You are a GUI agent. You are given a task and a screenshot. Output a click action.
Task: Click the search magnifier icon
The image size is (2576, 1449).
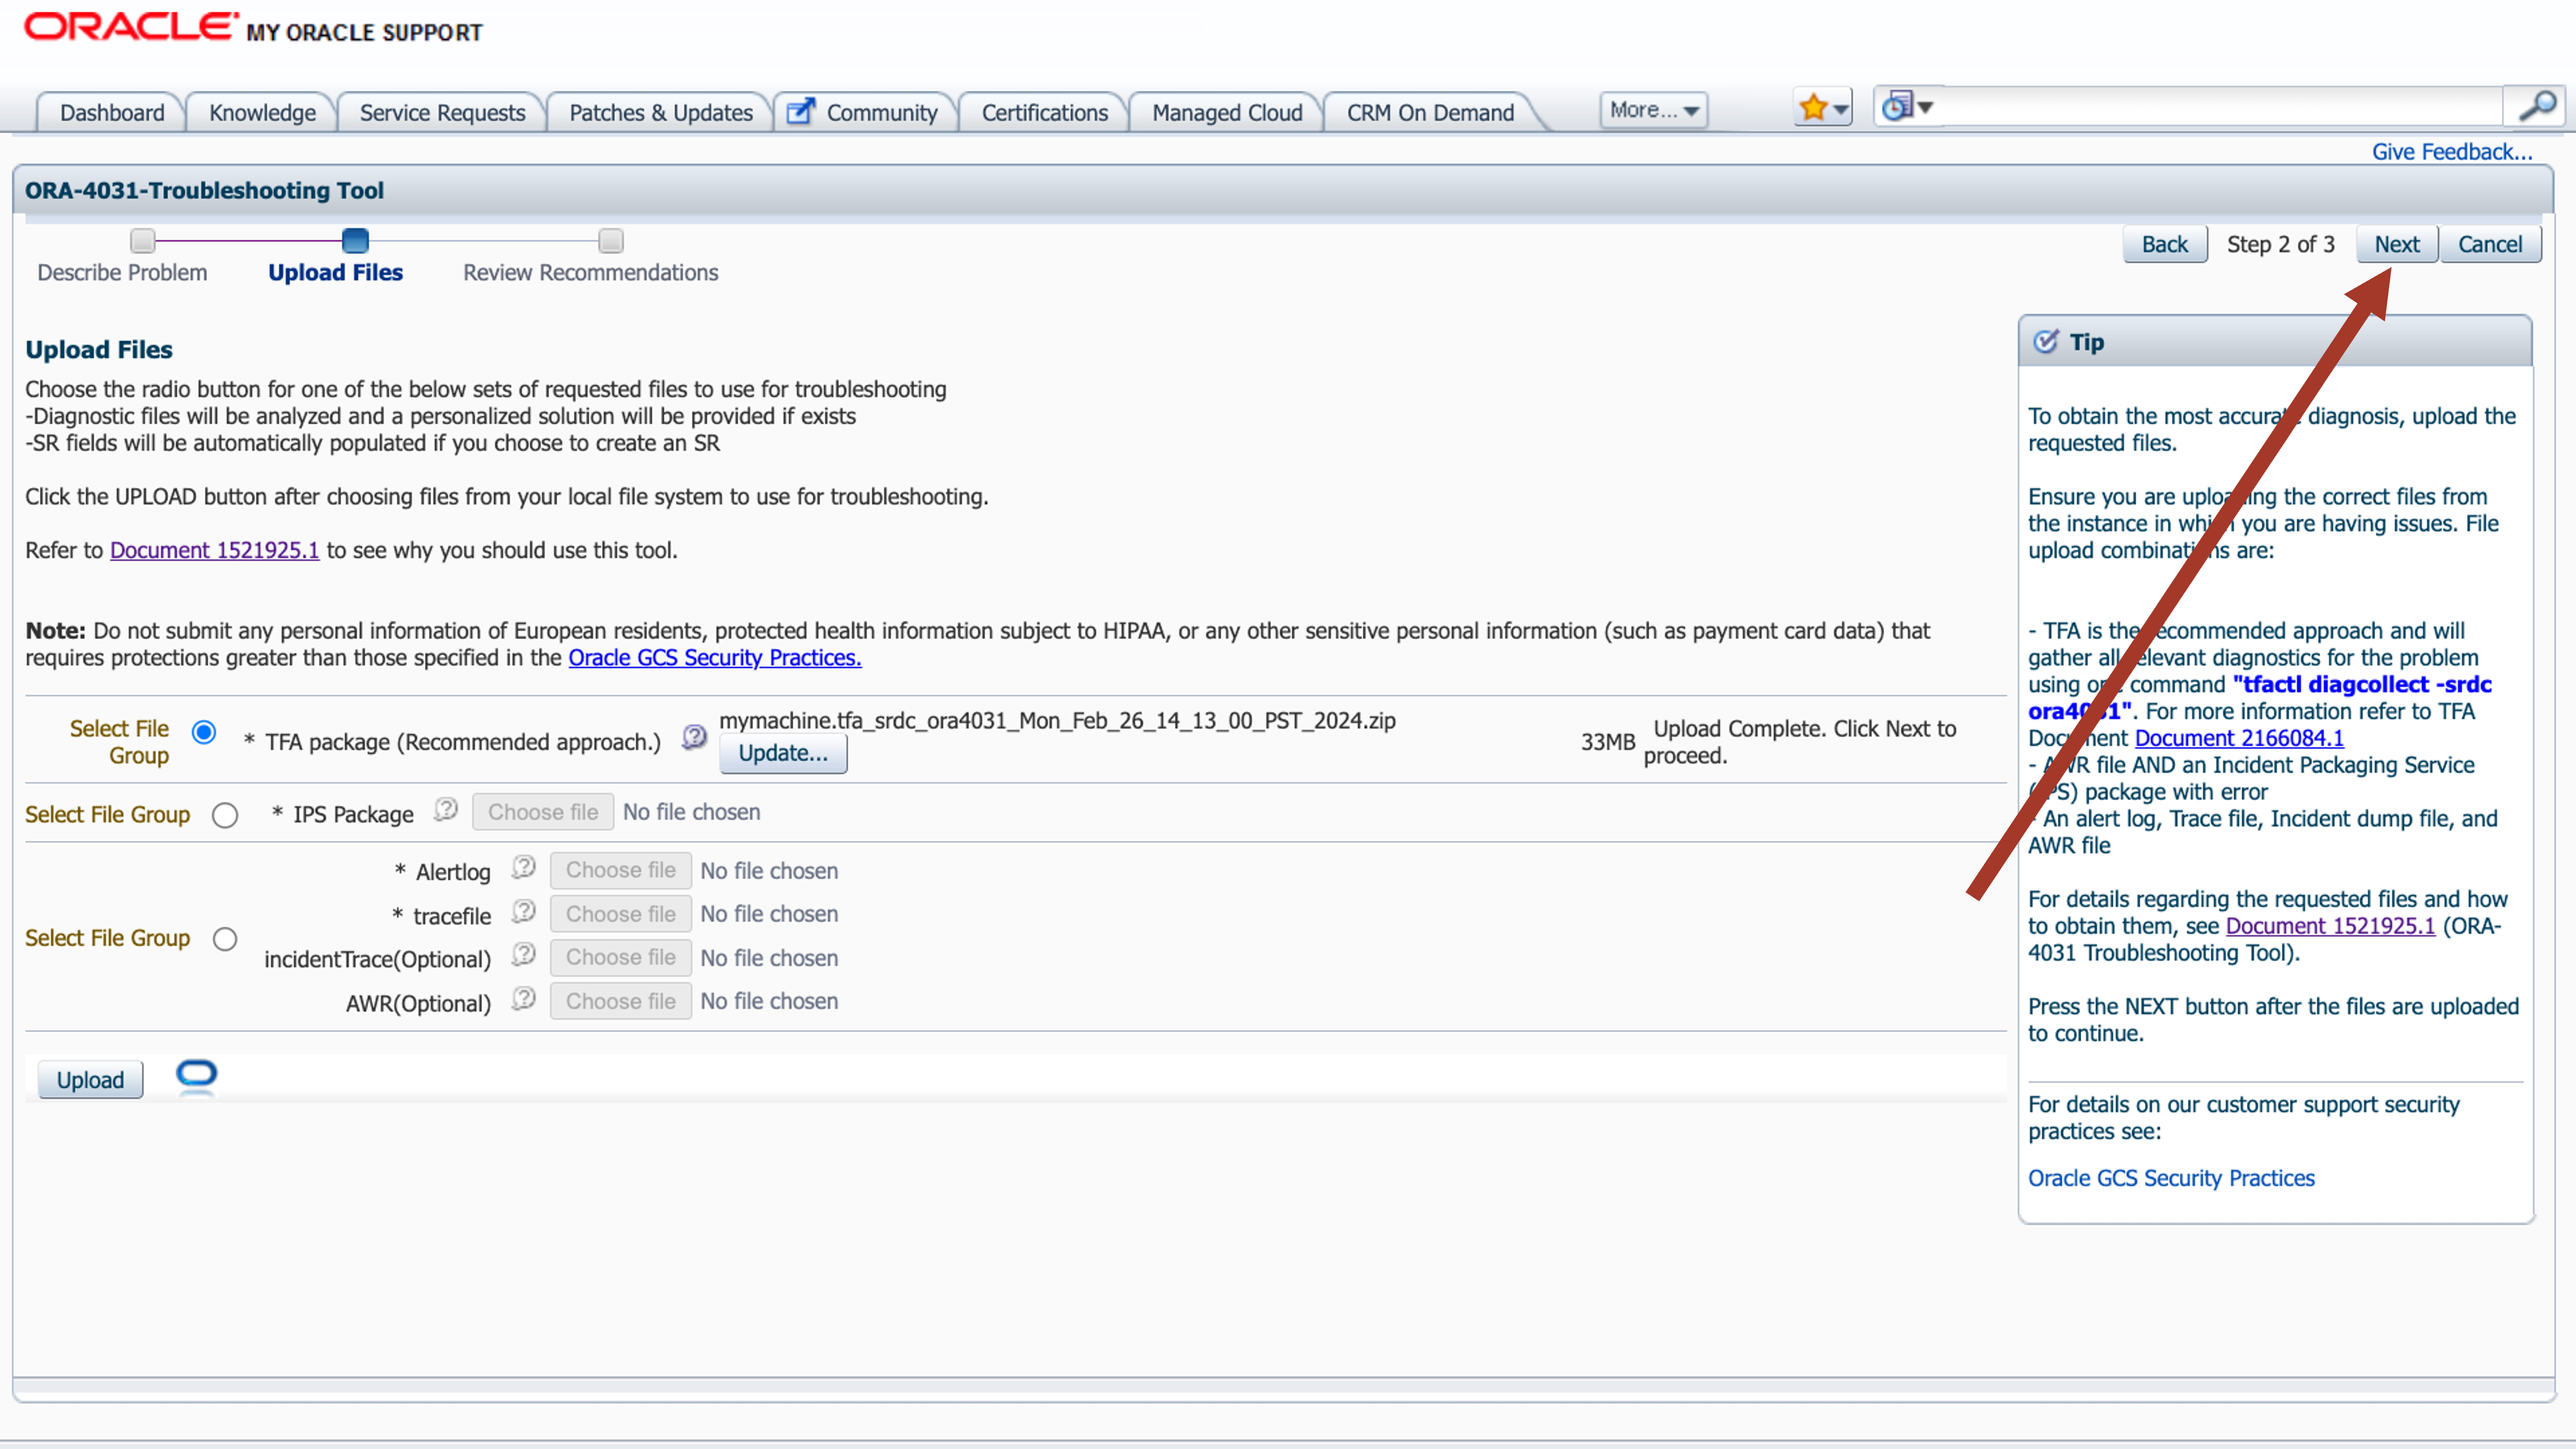click(x=2537, y=107)
